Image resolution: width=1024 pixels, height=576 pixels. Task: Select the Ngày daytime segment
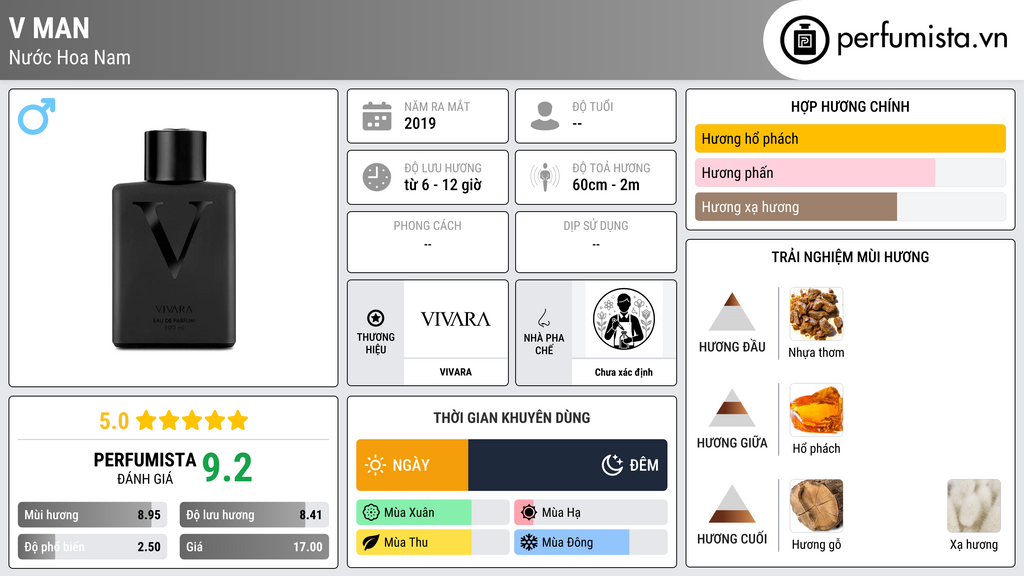point(412,465)
